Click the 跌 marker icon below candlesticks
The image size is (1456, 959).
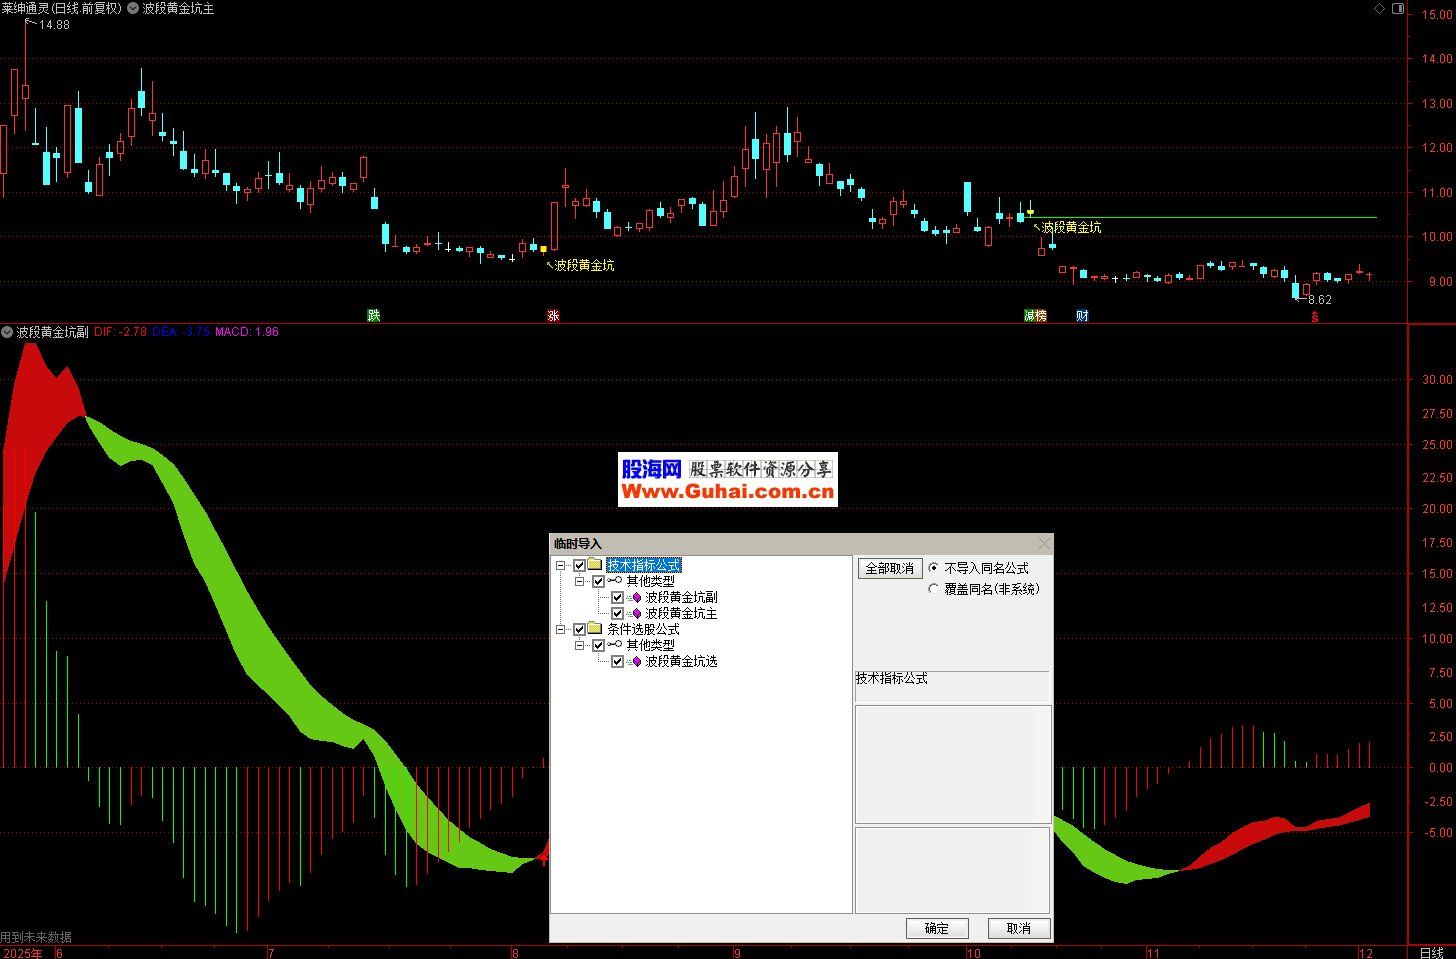(374, 316)
